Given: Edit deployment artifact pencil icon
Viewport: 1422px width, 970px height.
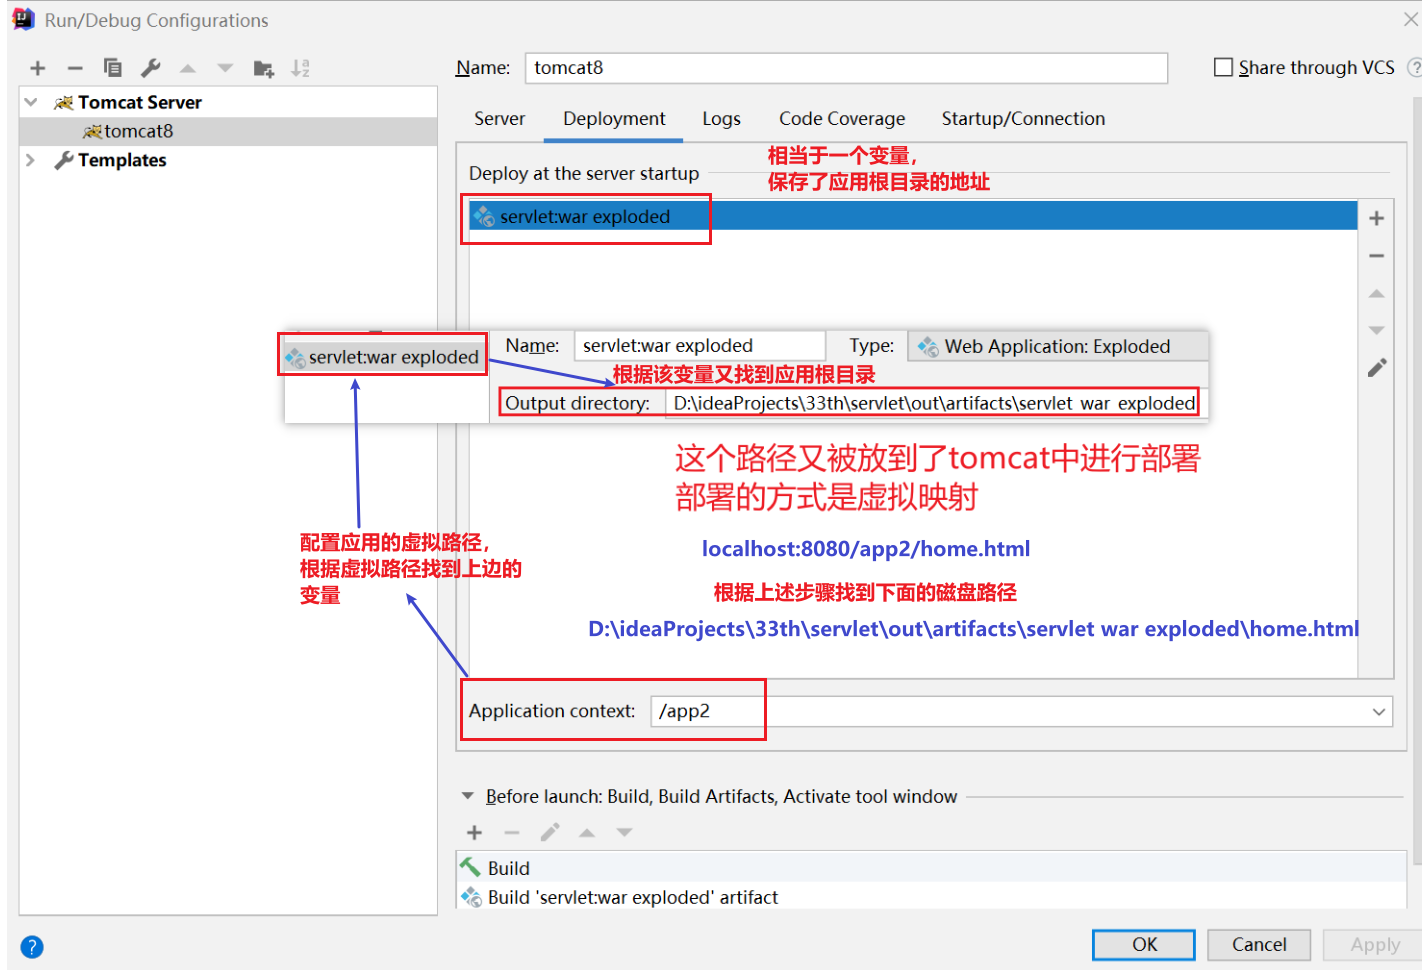Looking at the screenshot, I should point(1377,368).
